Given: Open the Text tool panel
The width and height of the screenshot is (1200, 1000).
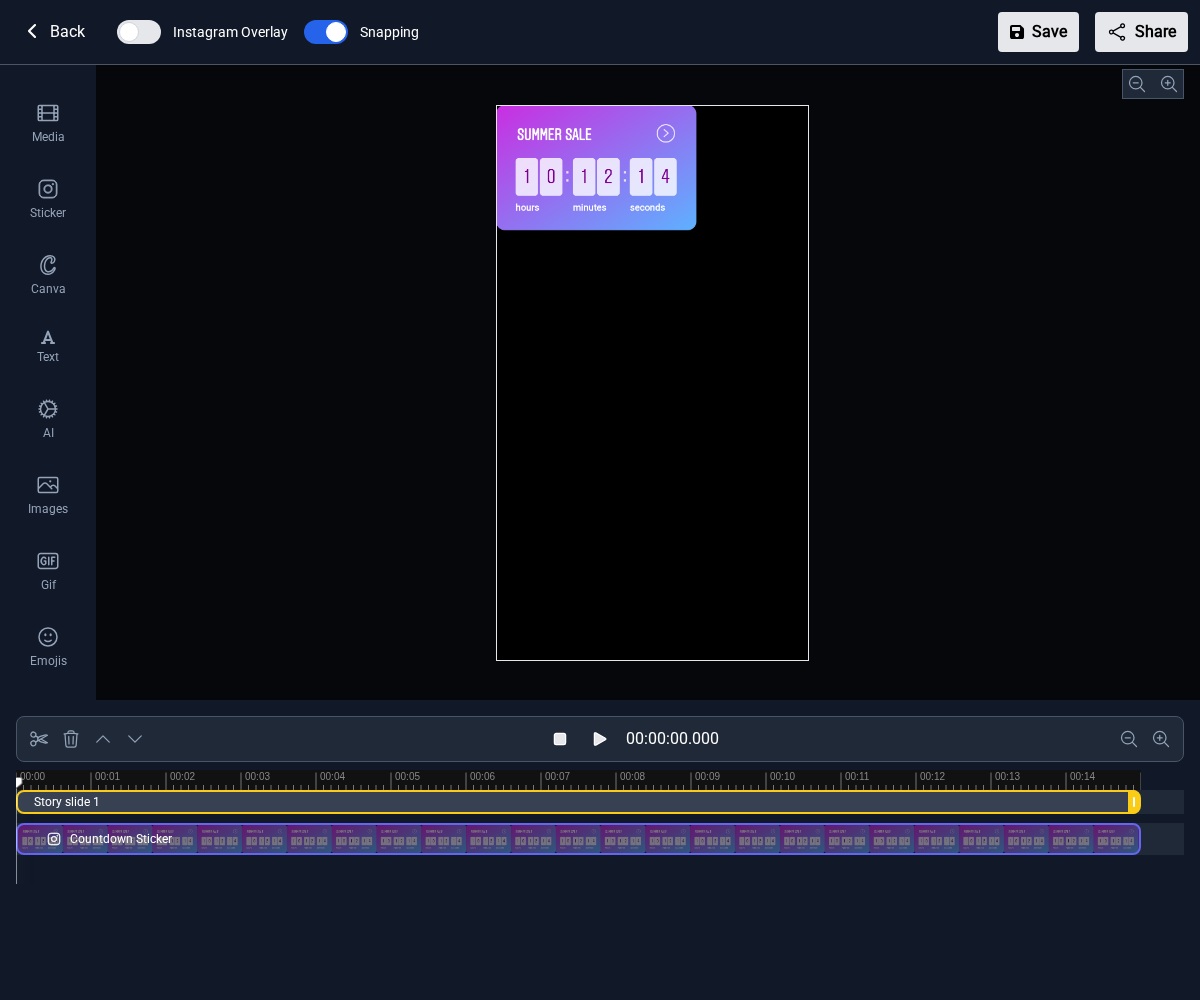Looking at the screenshot, I should pos(48,345).
